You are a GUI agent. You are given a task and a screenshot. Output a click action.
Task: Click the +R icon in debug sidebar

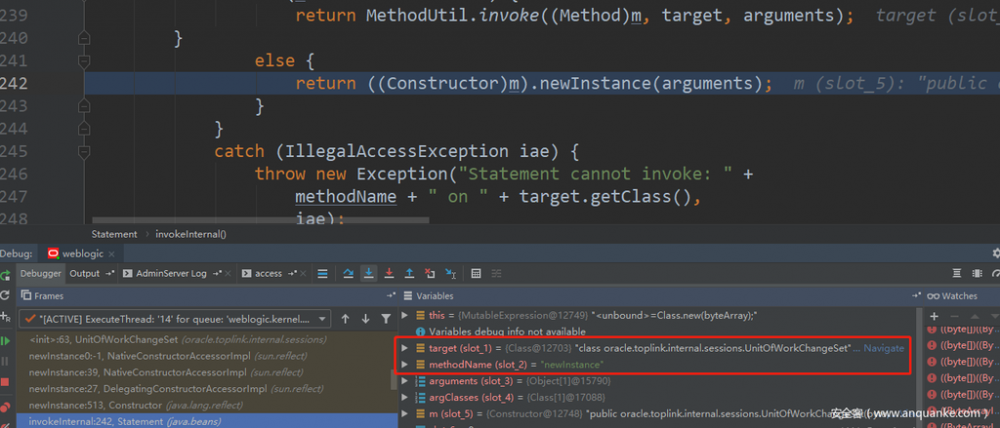coord(6,317)
